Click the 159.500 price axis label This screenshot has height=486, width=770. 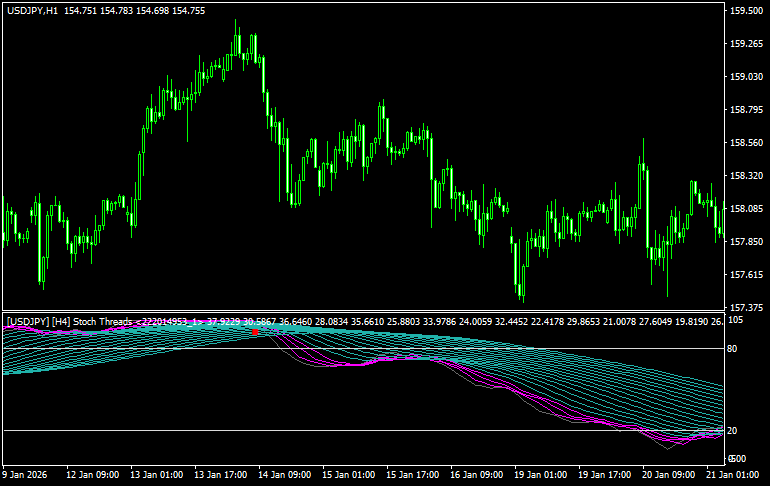pyautogui.click(x=745, y=11)
